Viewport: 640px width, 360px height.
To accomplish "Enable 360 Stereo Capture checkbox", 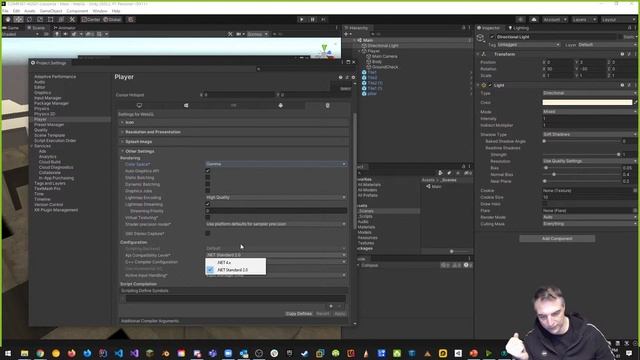I will coord(208,233).
